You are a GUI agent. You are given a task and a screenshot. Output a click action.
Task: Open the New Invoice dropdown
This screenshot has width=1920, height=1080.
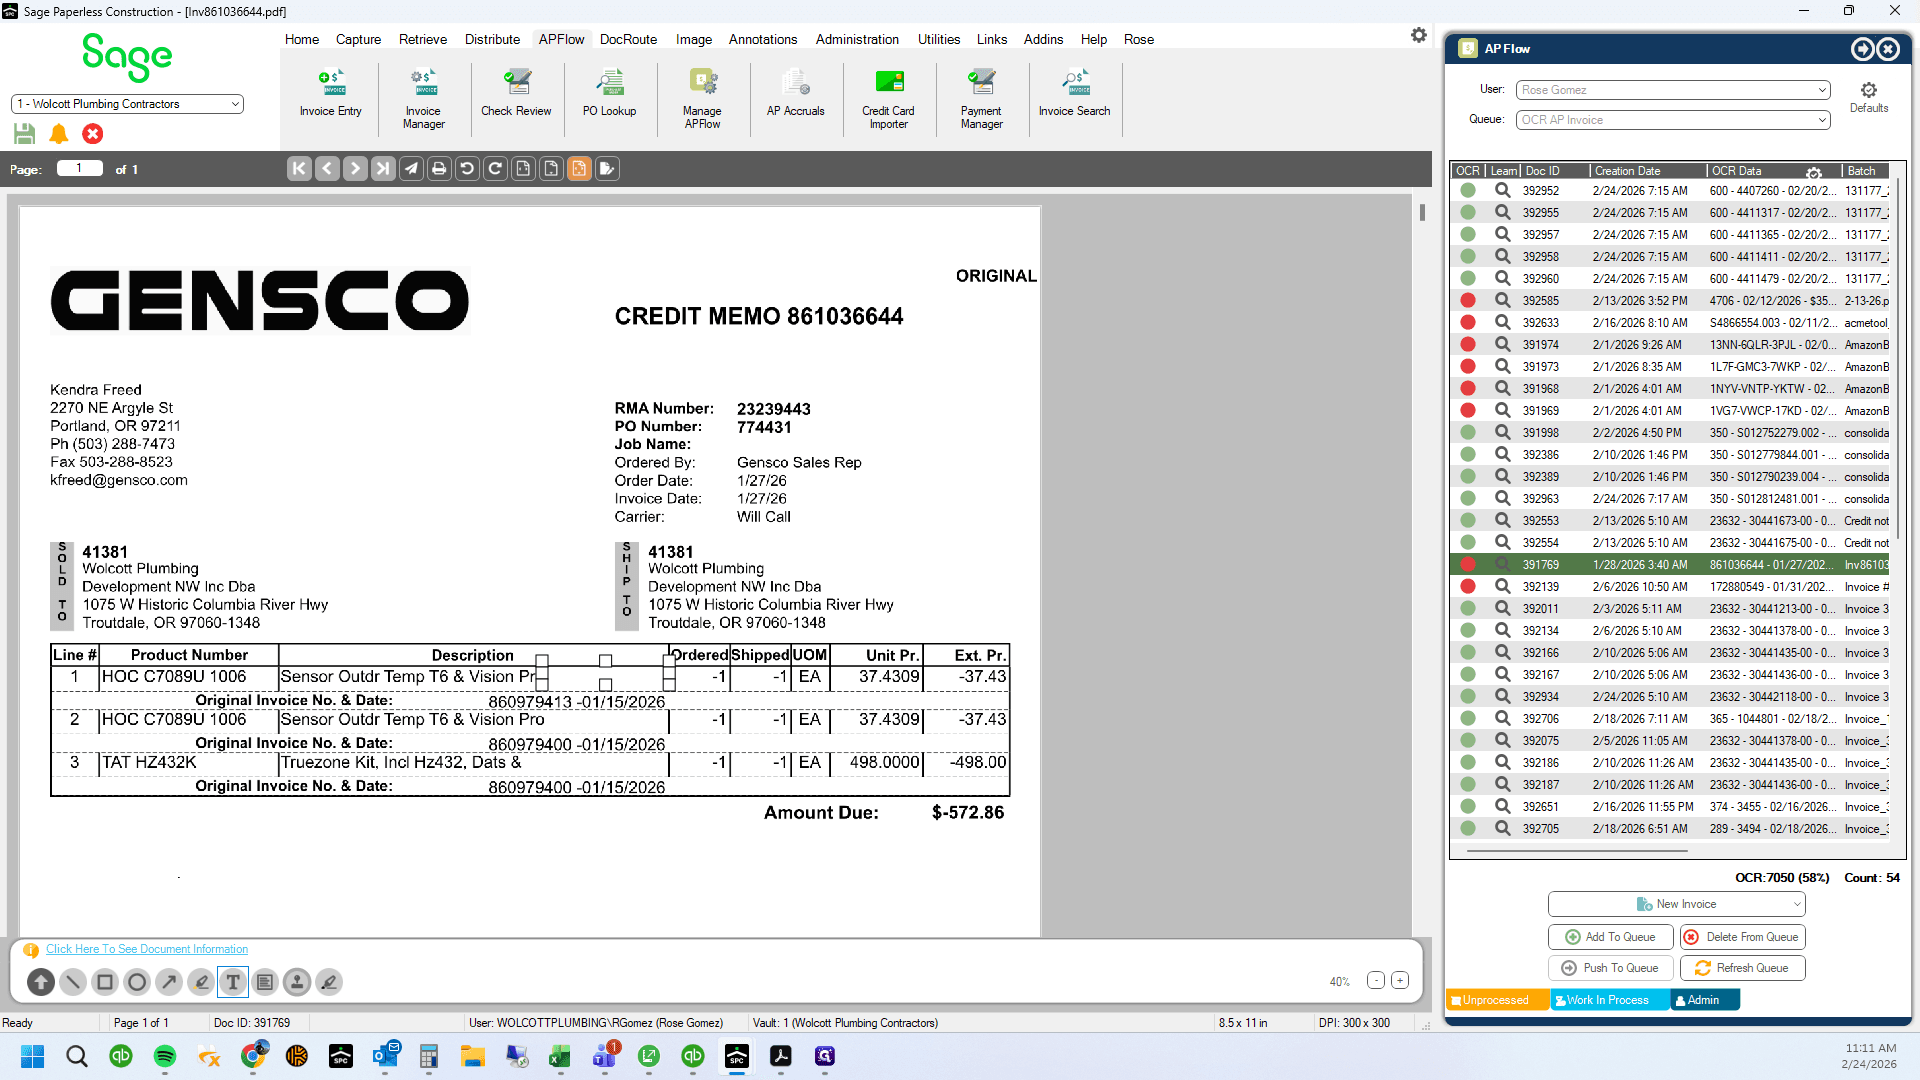click(x=1677, y=904)
